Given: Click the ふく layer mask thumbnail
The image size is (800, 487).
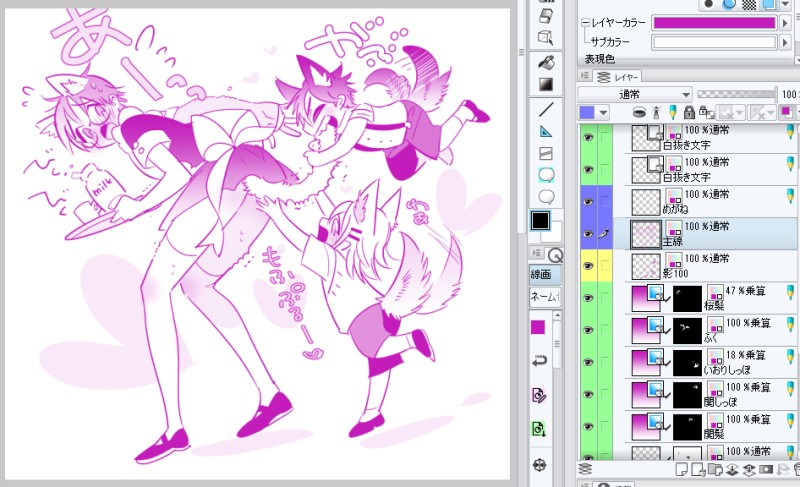Looking at the screenshot, I should tap(687, 330).
